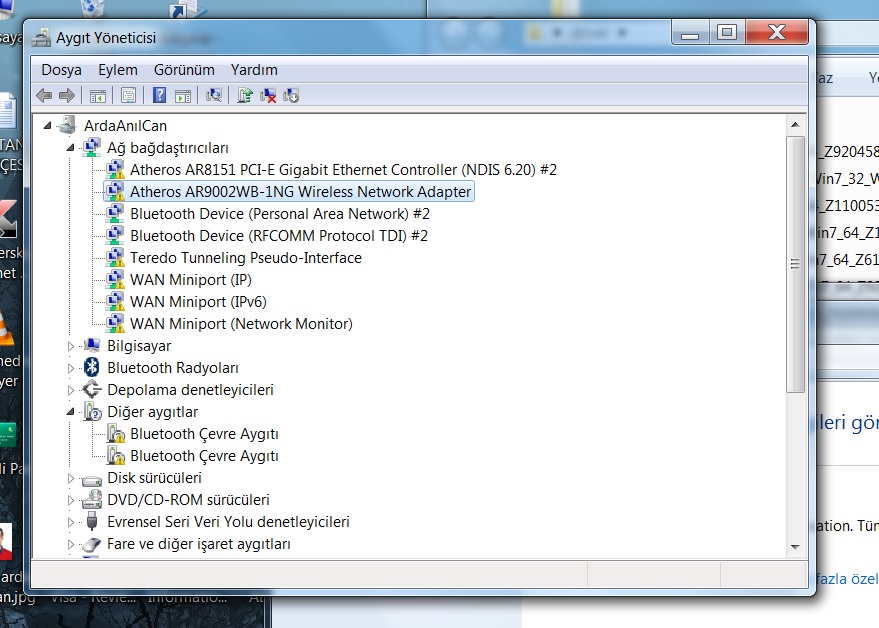879x628 pixels.
Task: Open the Dosya menu
Action: click(61, 70)
